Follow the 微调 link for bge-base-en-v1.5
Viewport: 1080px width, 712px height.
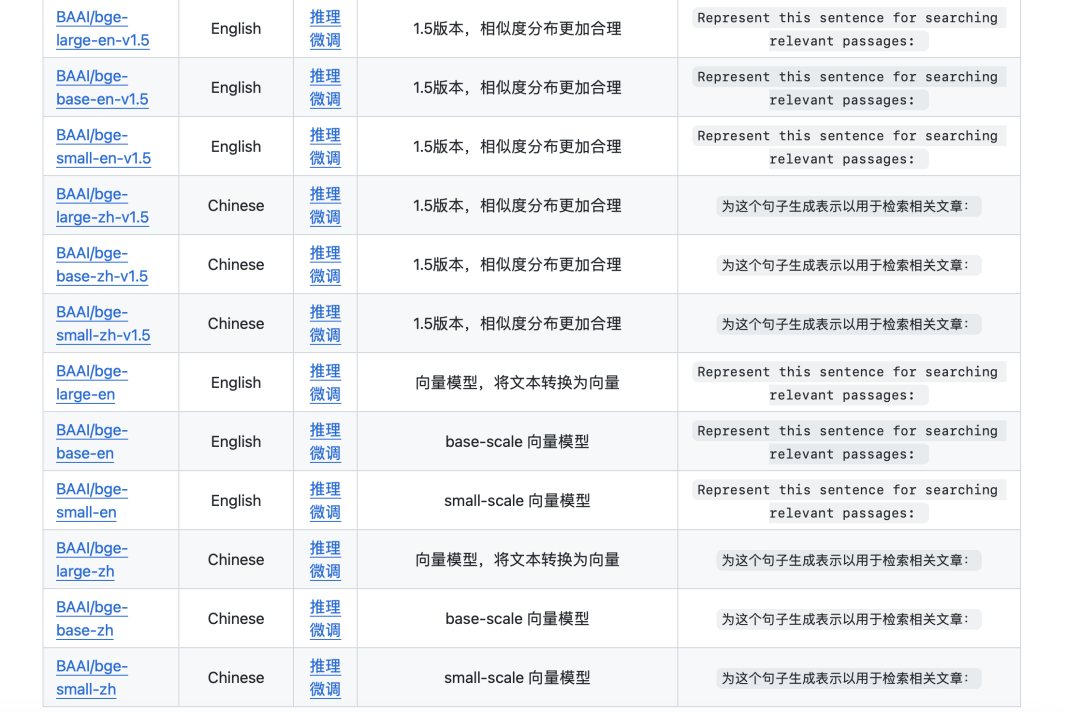click(325, 100)
